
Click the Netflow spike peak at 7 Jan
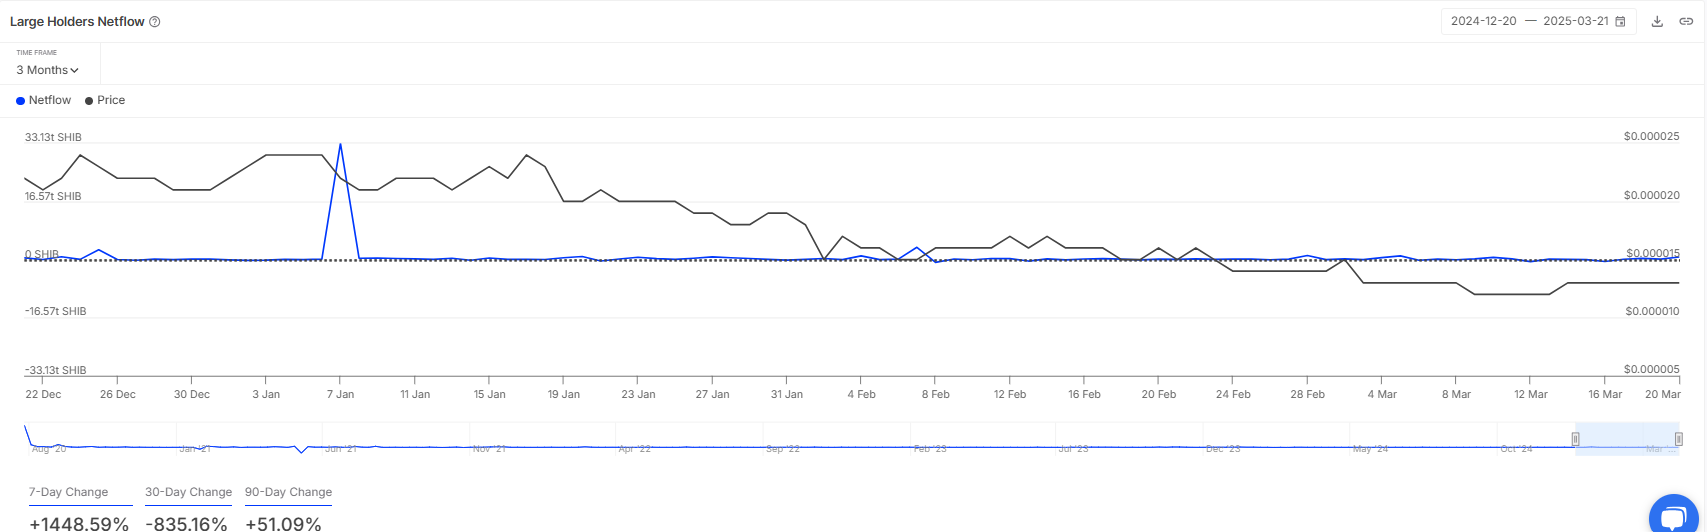tap(341, 145)
